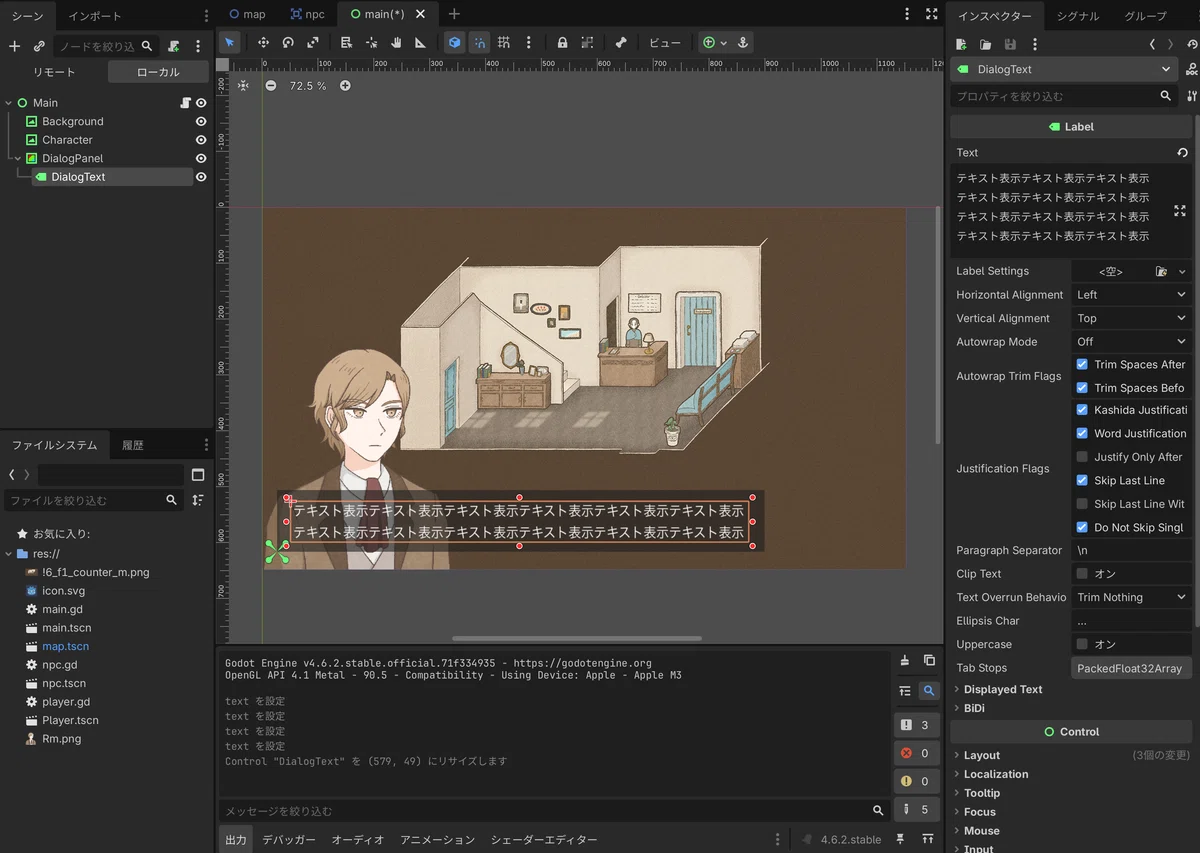The height and width of the screenshot is (853, 1200).
Task: Add a new node with plus icon
Action: [x=14, y=46]
